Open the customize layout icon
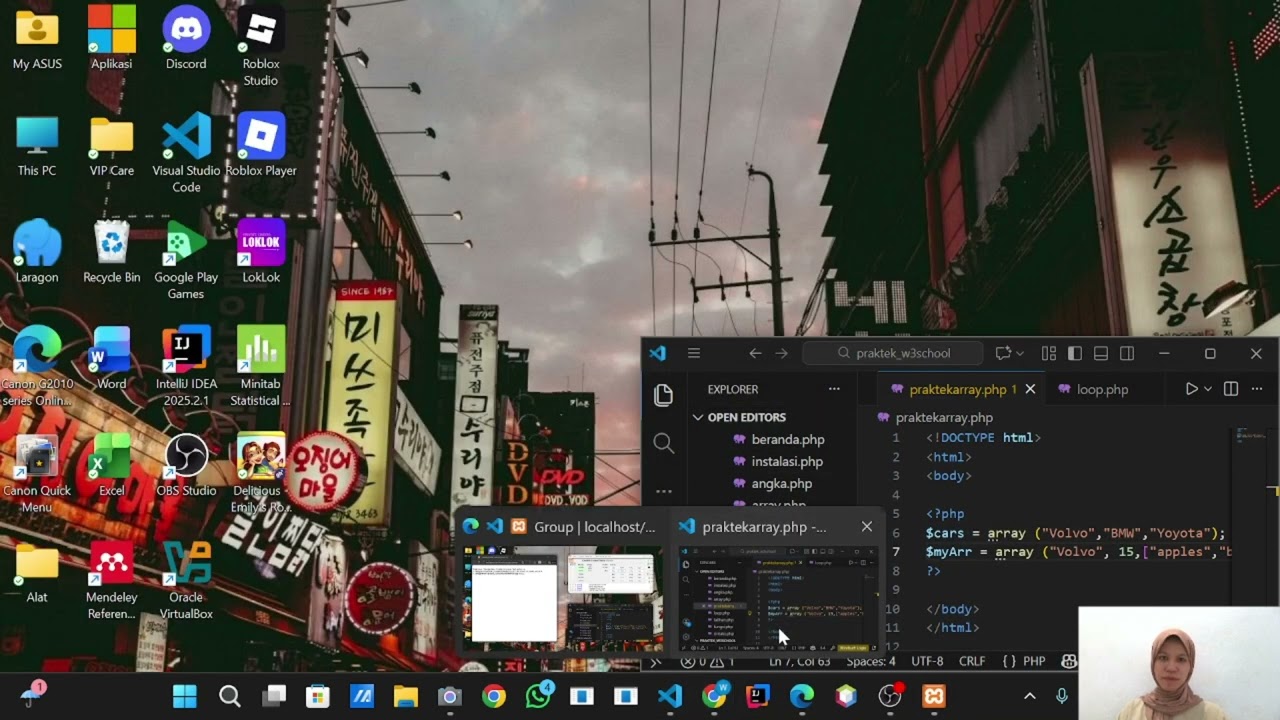 coord(1049,353)
